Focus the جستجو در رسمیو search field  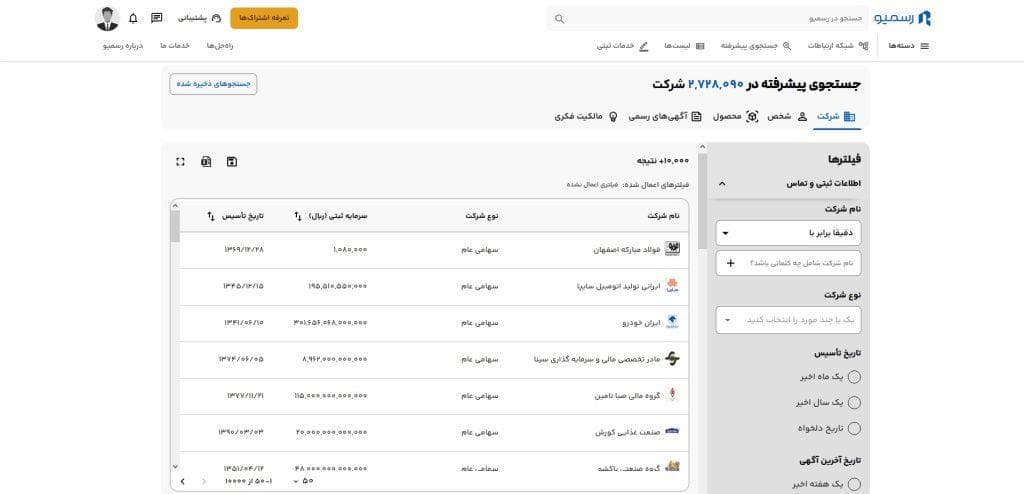pyautogui.click(x=709, y=18)
